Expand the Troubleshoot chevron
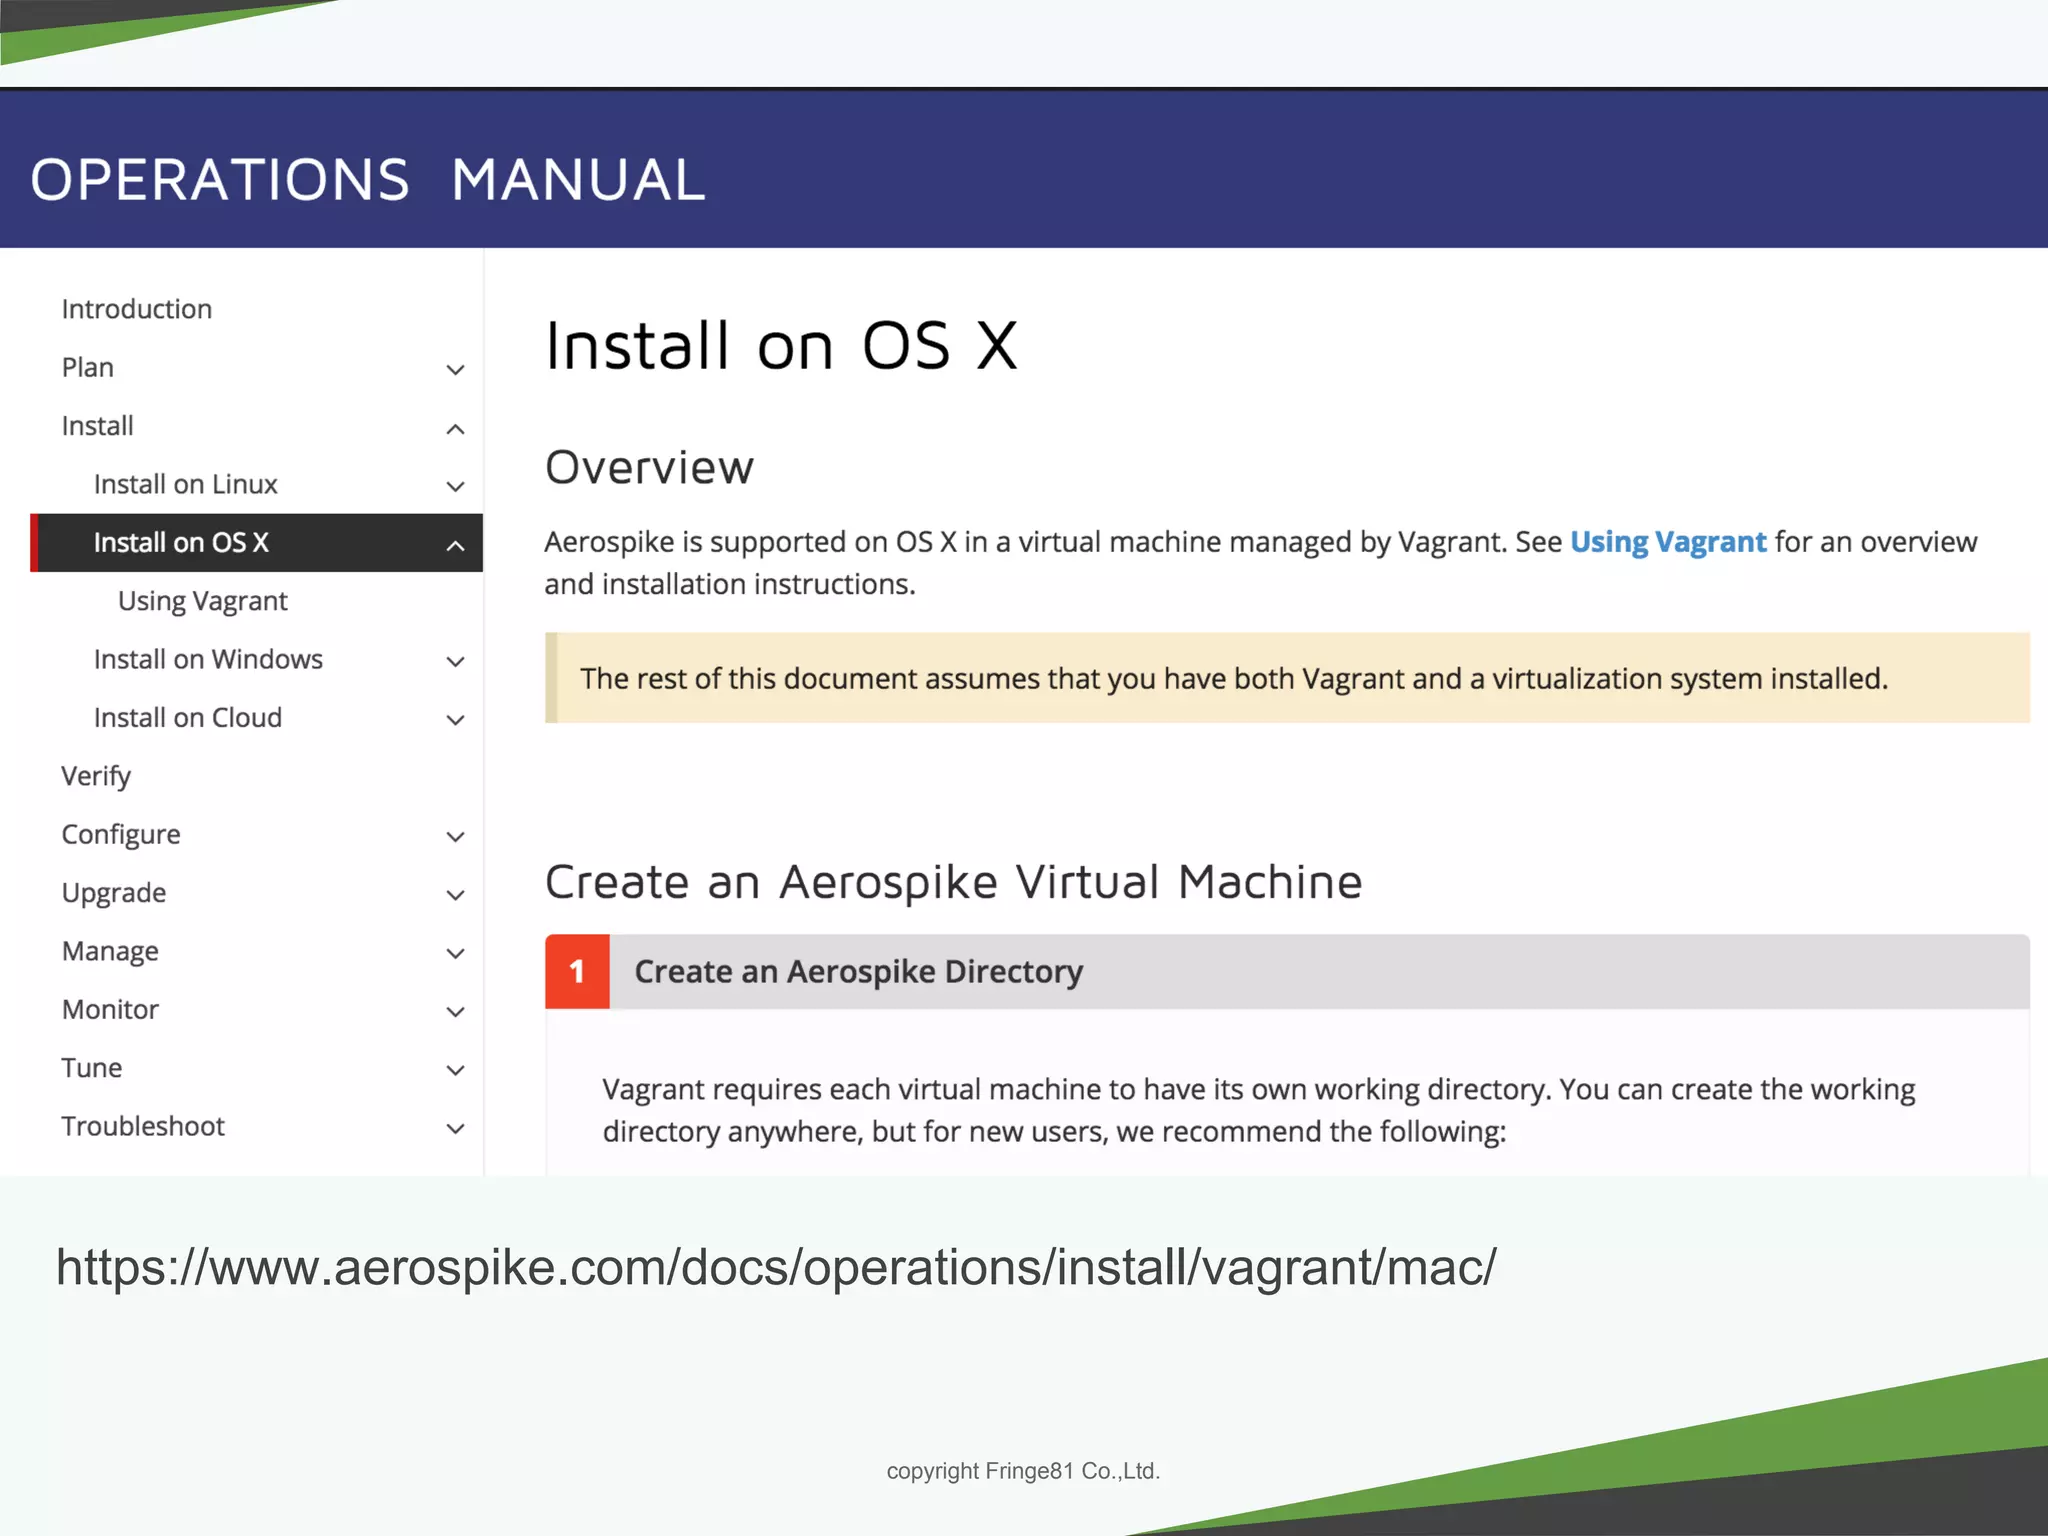The height and width of the screenshot is (1536, 2048). pos(455,1129)
